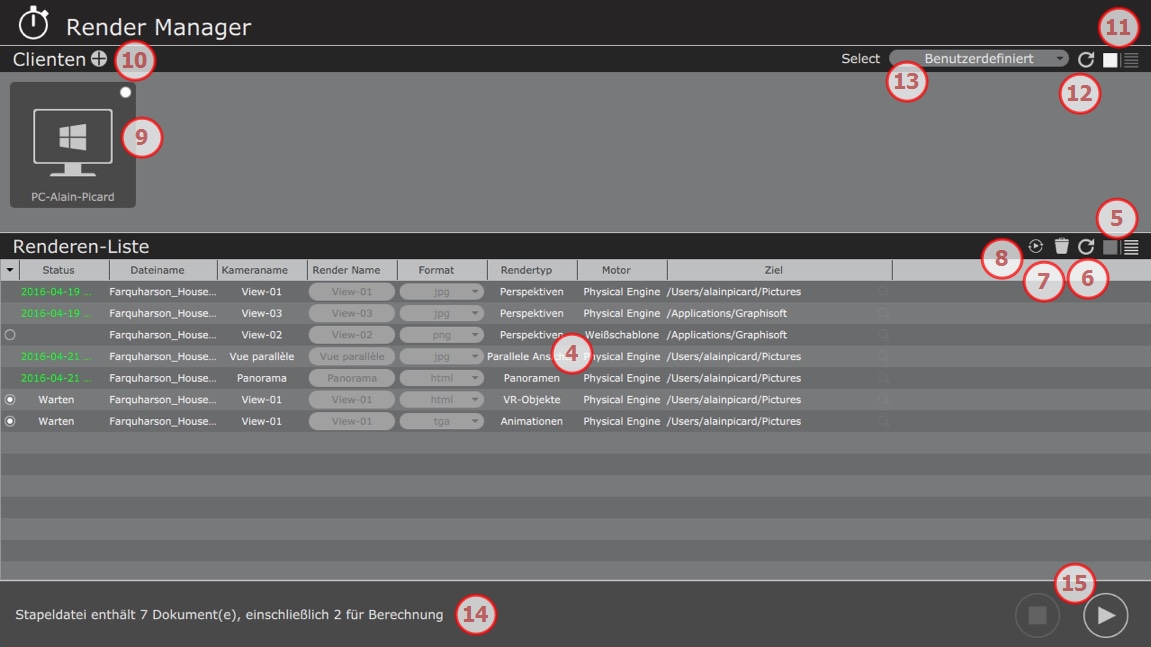
Task: Refresh the Renderen-Liste with the refresh icon
Action: click(1086, 244)
